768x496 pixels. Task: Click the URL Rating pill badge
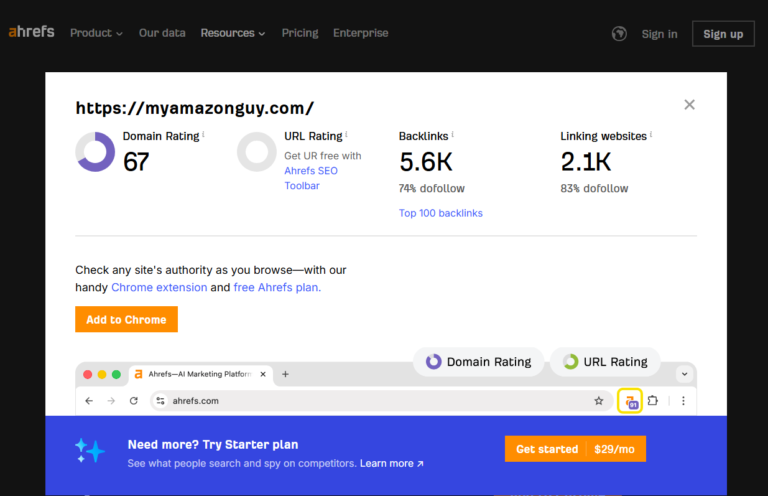coord(605,362)
